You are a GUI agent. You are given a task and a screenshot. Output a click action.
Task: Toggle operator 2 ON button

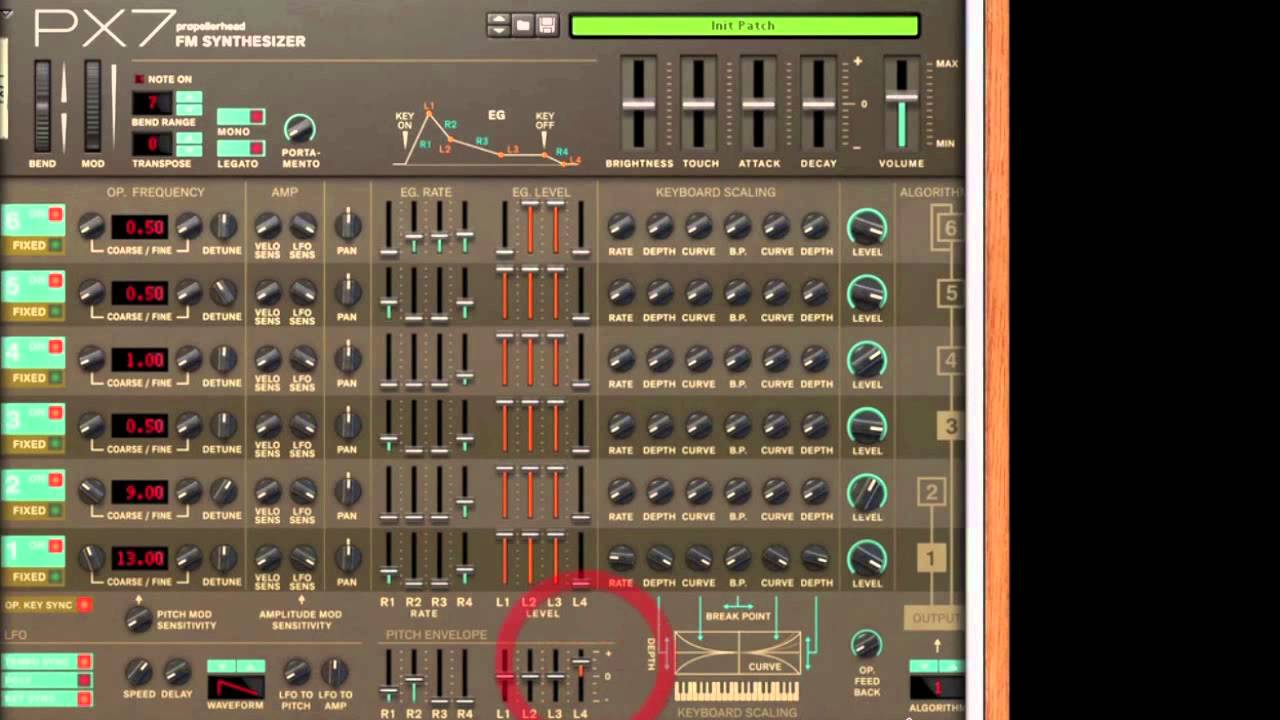click(x=33, y=484)
